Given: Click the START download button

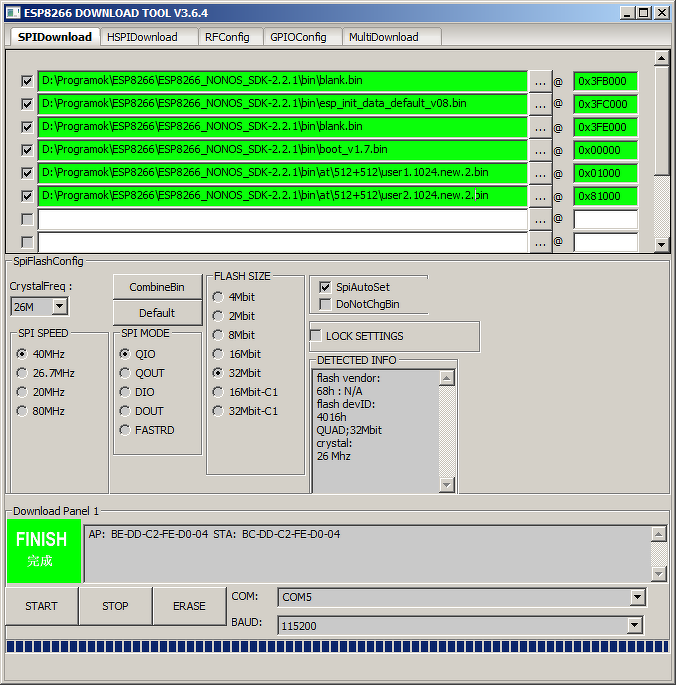Looking at the screenshot, I should coord(42,606).
